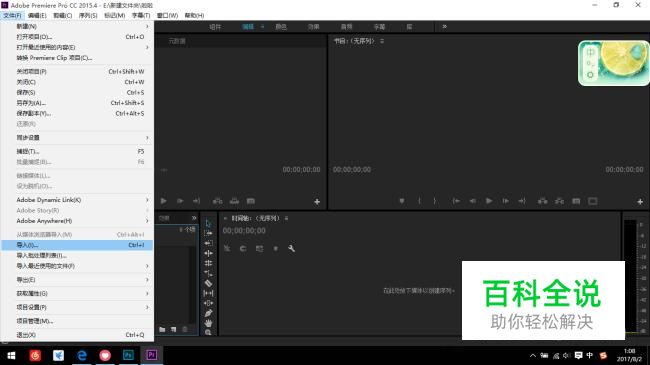Add marker button in timeline header

[x=275, y=248]
